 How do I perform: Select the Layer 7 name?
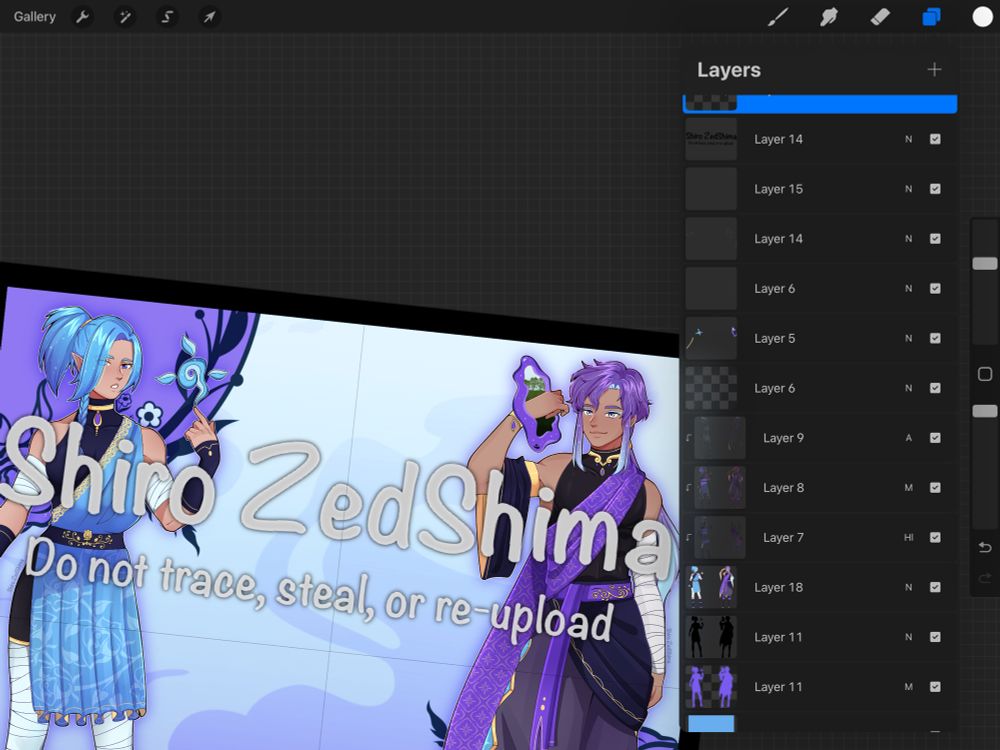[x=783, y=537]
